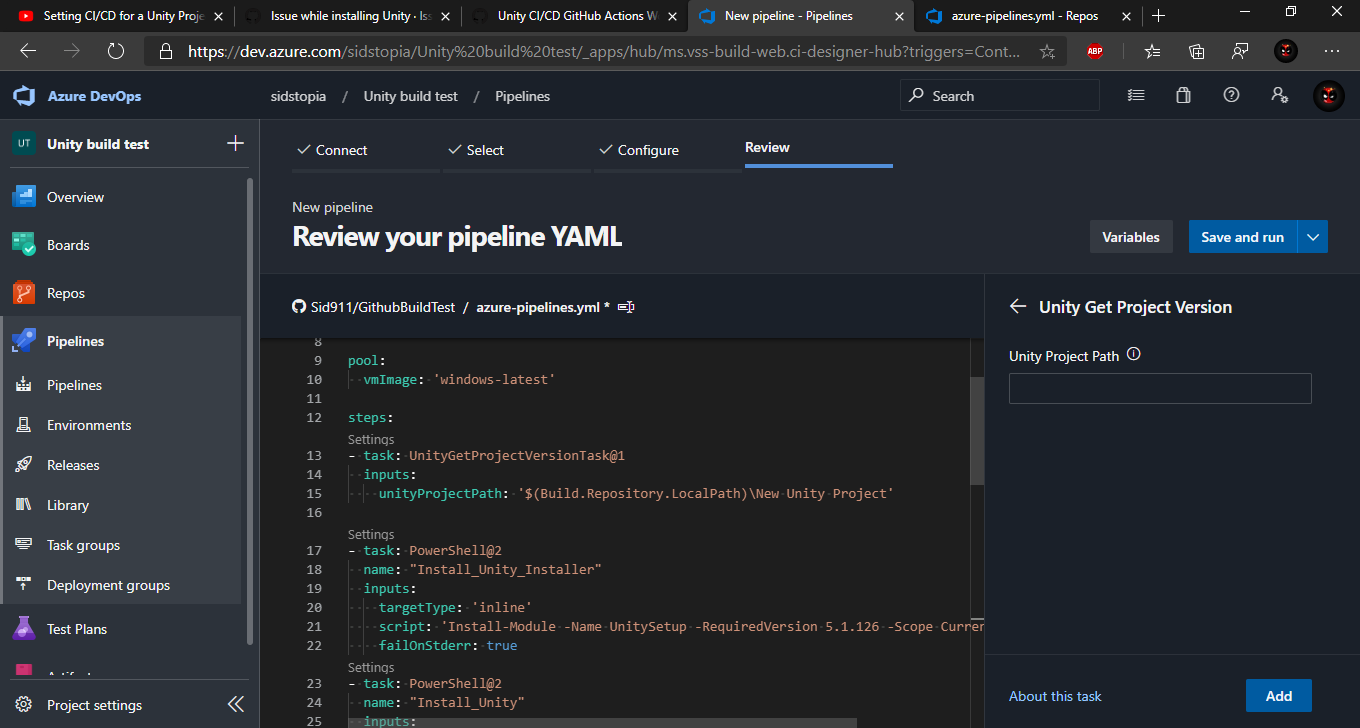Open the user settings icon

[1279, 95]
